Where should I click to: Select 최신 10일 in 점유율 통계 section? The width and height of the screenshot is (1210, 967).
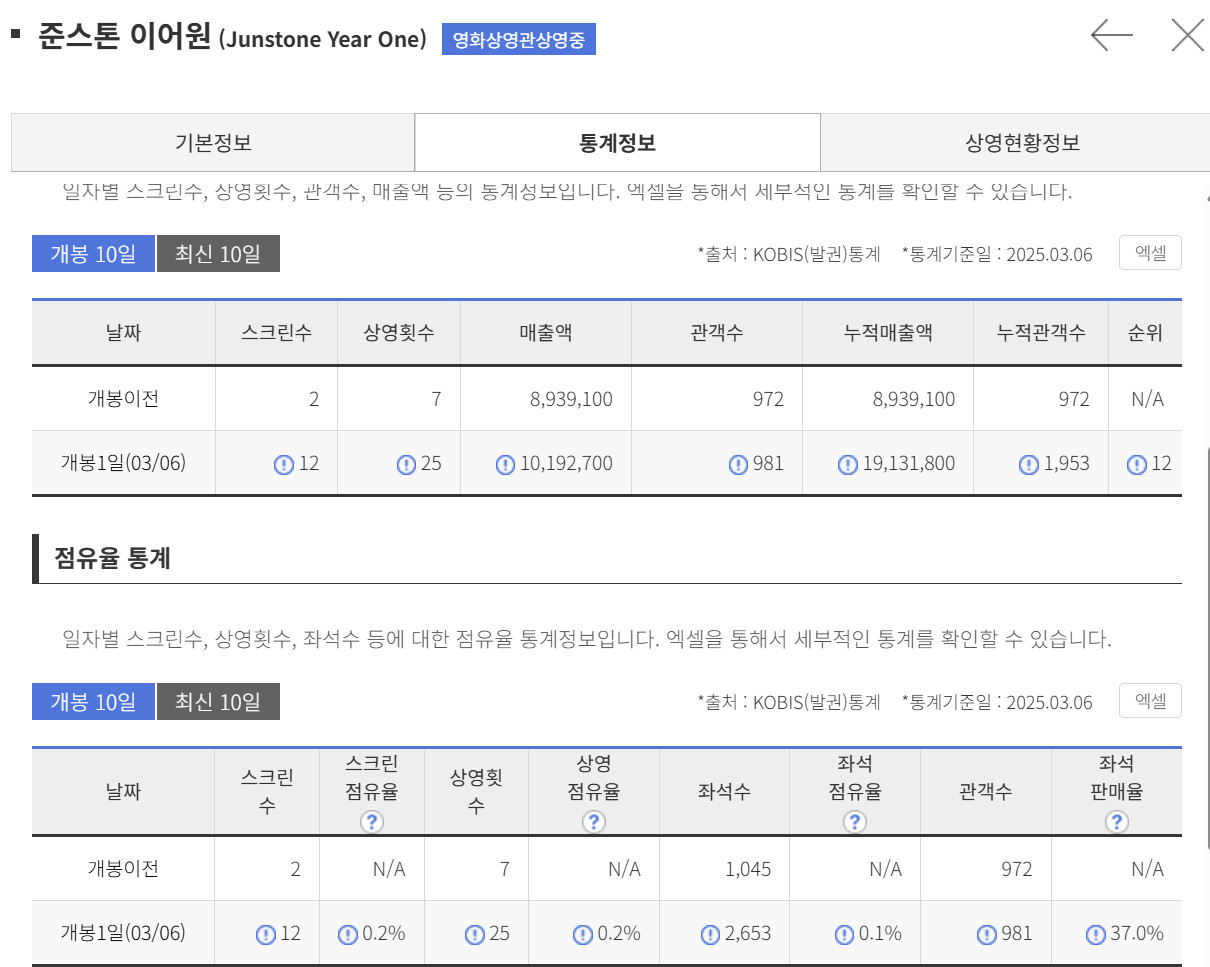pyautogui.click(x=218, y=702)
